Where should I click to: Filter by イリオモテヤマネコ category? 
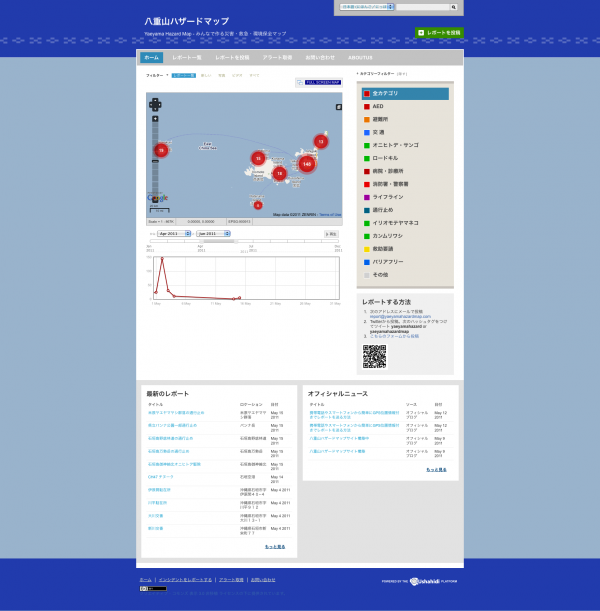[405, 223]
